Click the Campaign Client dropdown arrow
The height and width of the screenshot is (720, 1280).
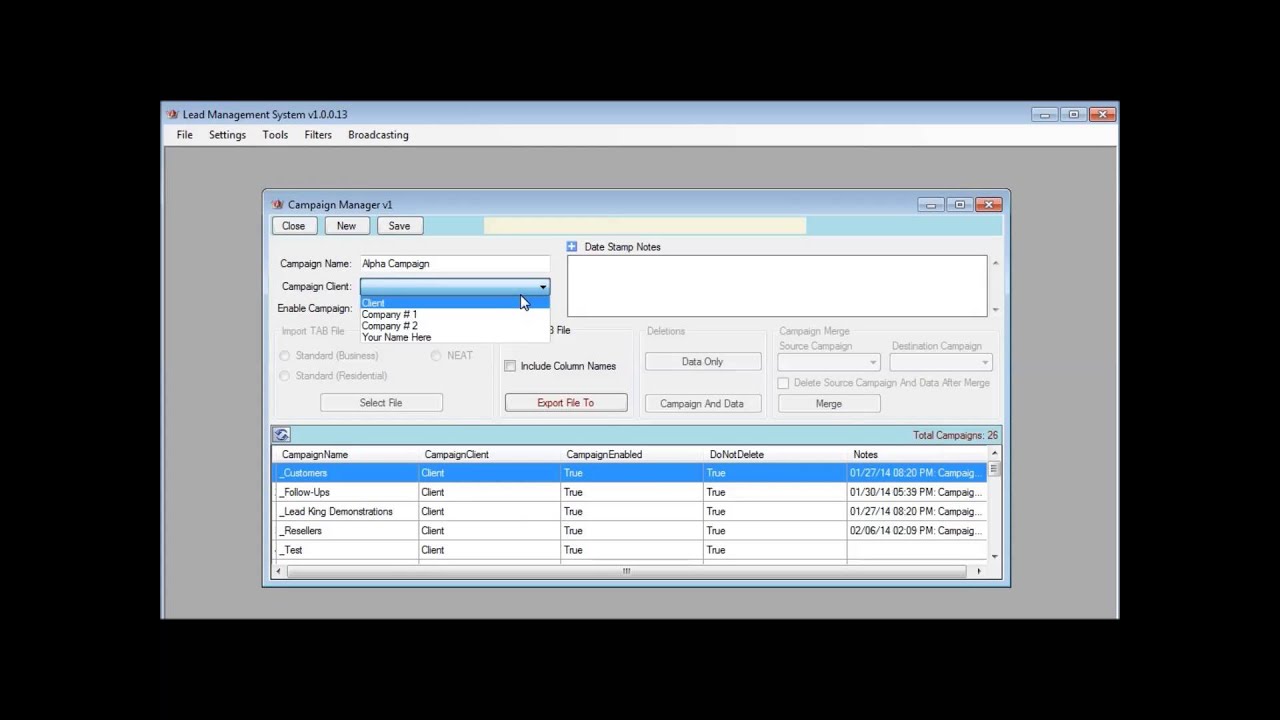click(x=543, y=287)
